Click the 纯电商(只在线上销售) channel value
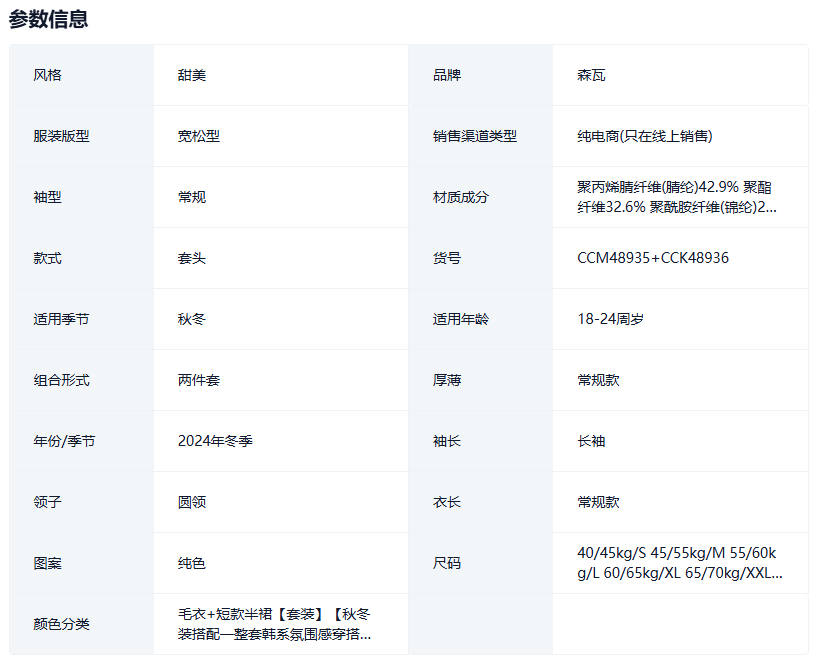The height and width of the screenshot is (666, 816). [645, 136]
